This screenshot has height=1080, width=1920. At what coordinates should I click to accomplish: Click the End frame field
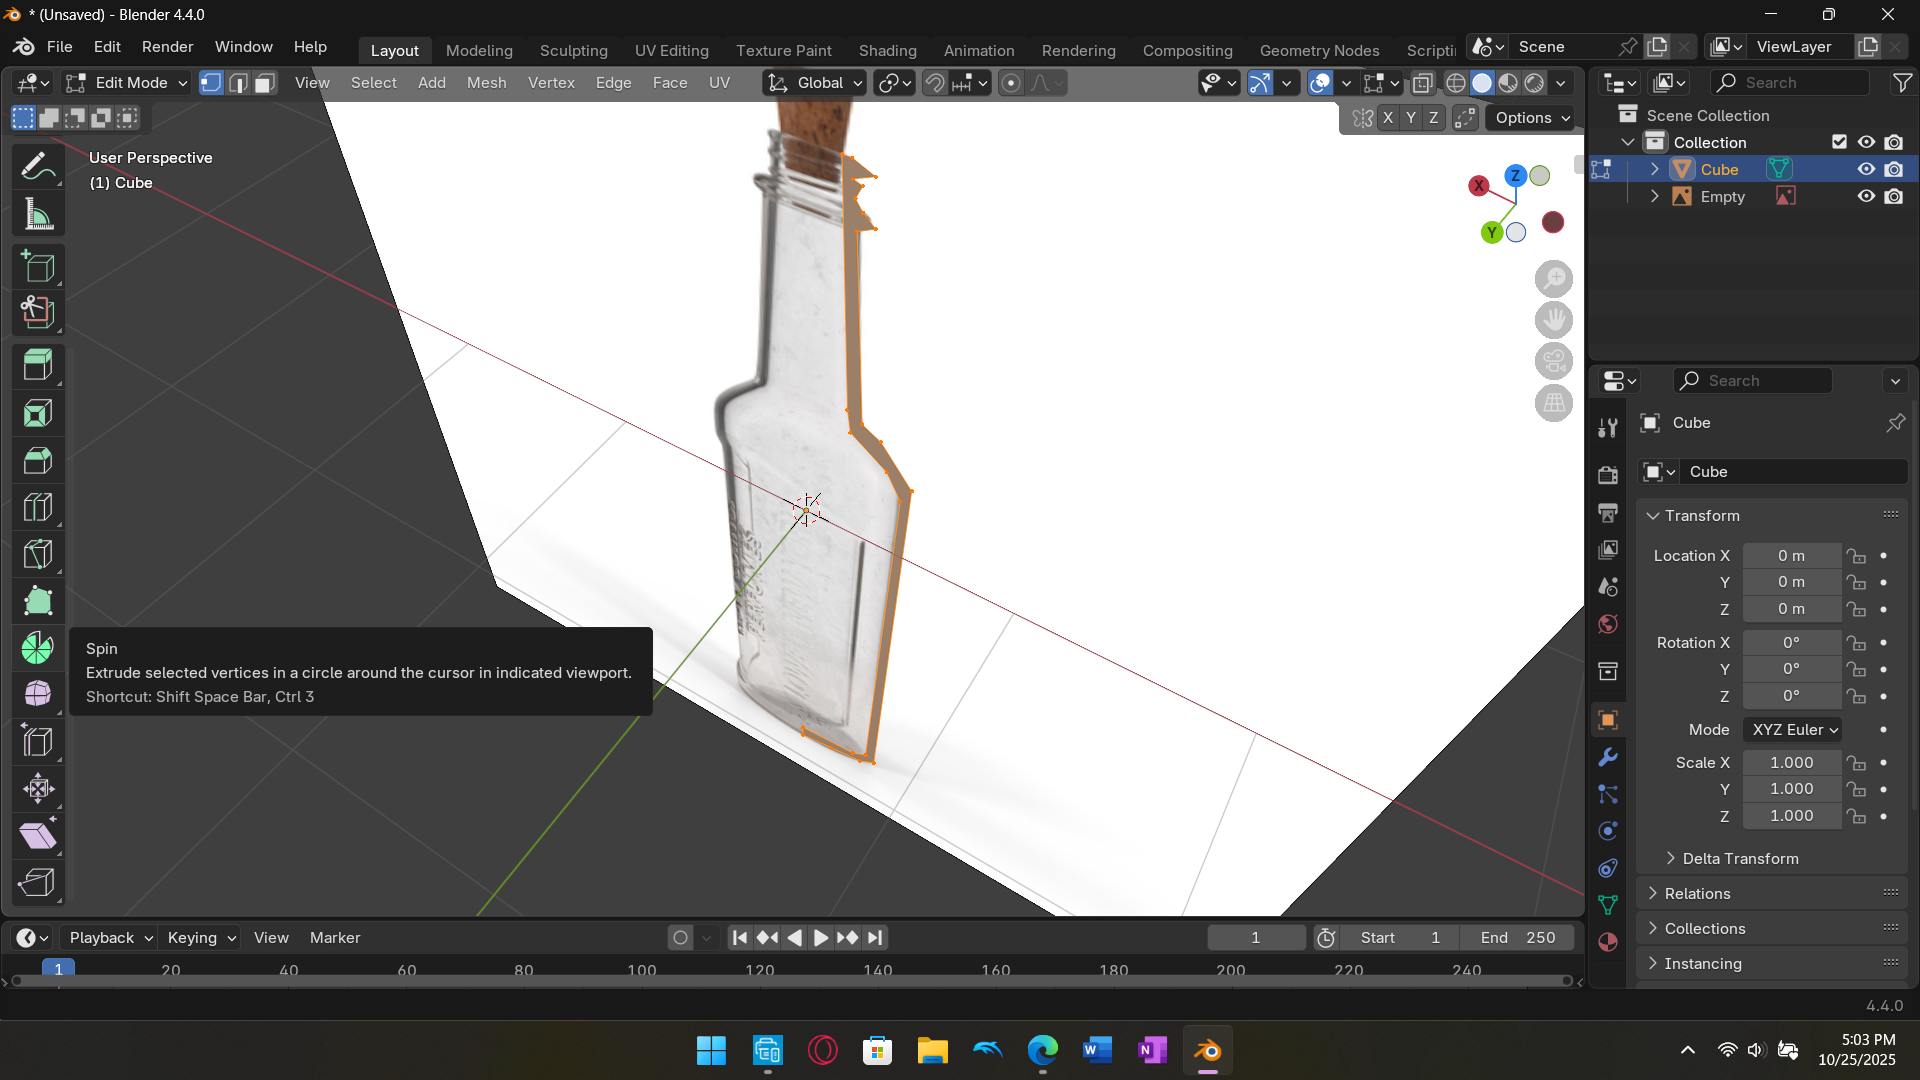click(x=1517, y=938)
